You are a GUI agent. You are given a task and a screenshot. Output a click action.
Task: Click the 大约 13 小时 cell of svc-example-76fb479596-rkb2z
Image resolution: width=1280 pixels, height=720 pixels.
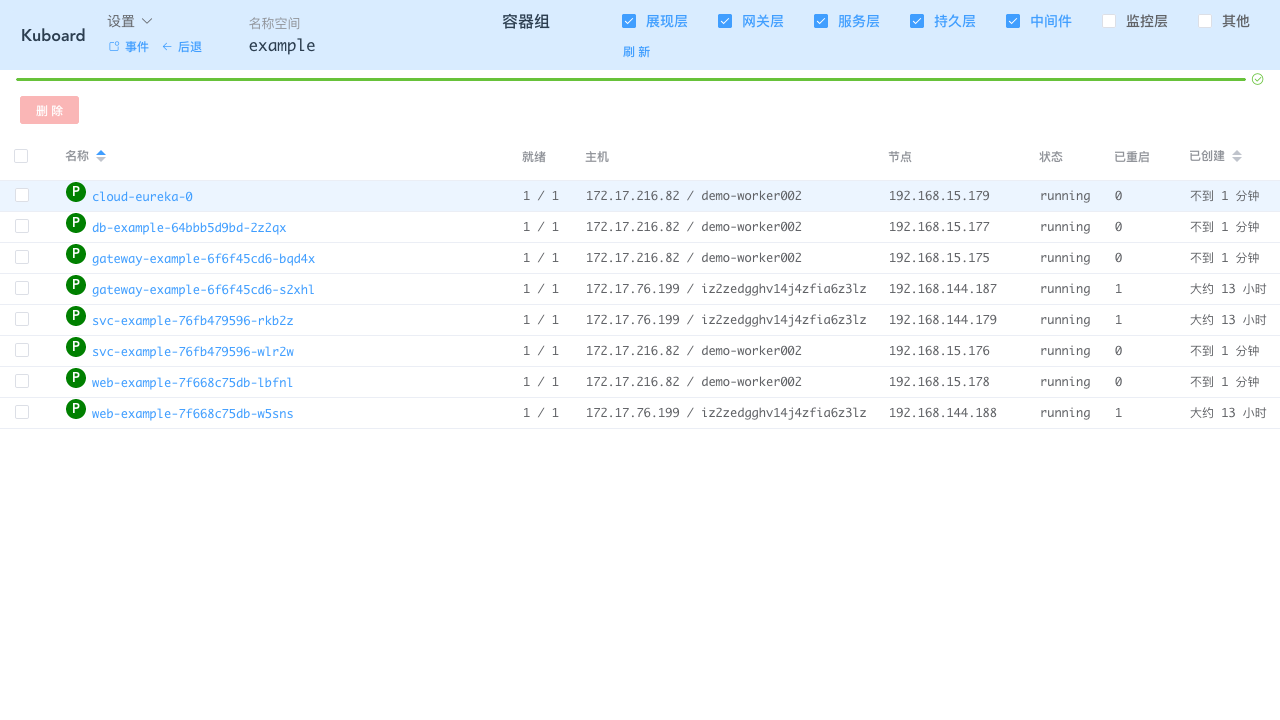coord(1228,320)
